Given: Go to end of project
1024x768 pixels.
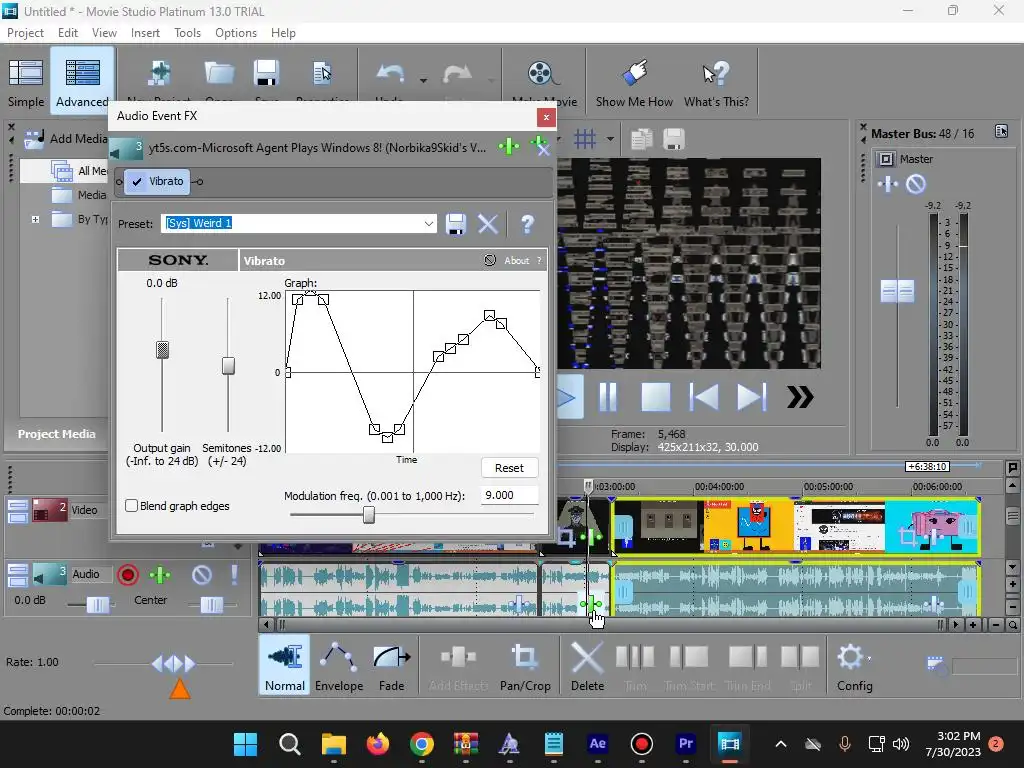Looking at the screenshot, I should point(752,397).
